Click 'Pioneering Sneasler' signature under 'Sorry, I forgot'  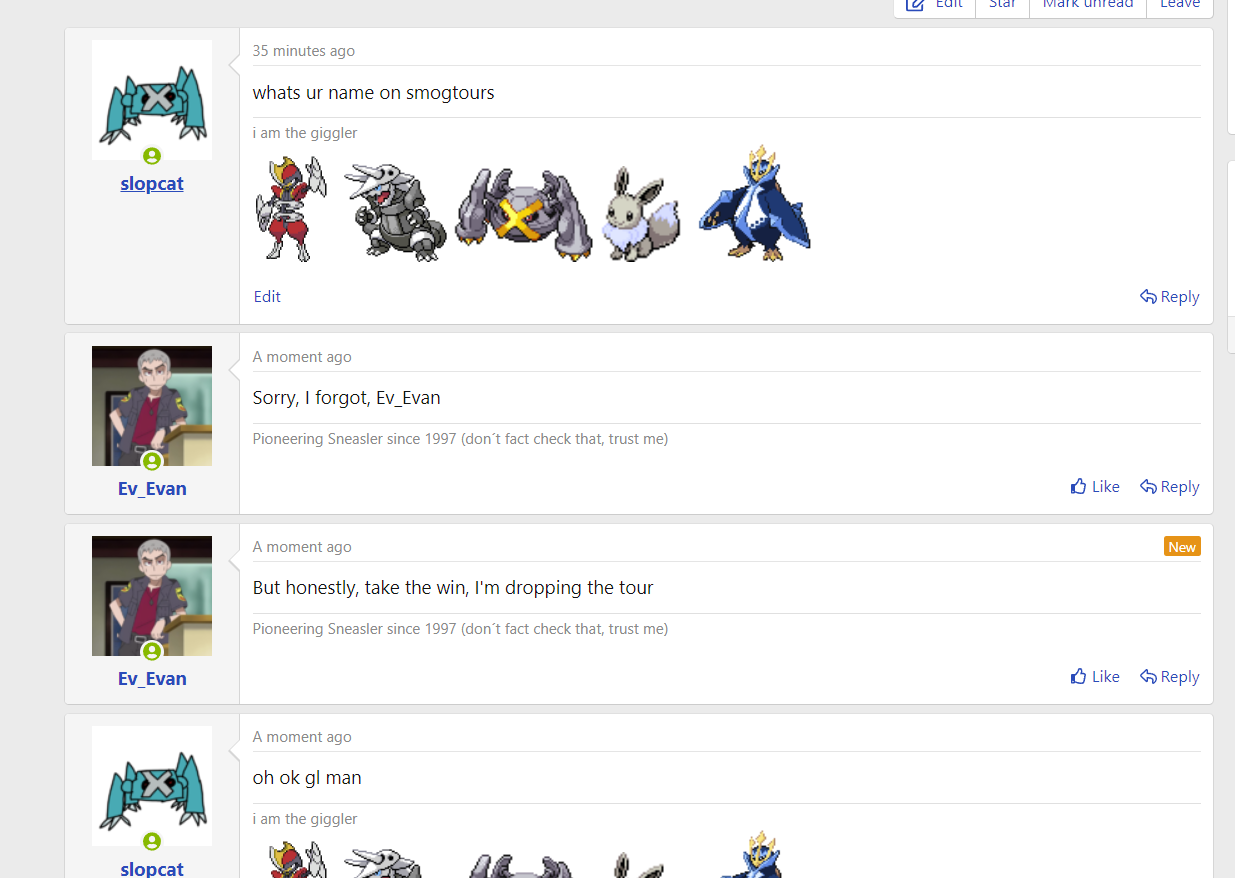click(x=460, y=439)
